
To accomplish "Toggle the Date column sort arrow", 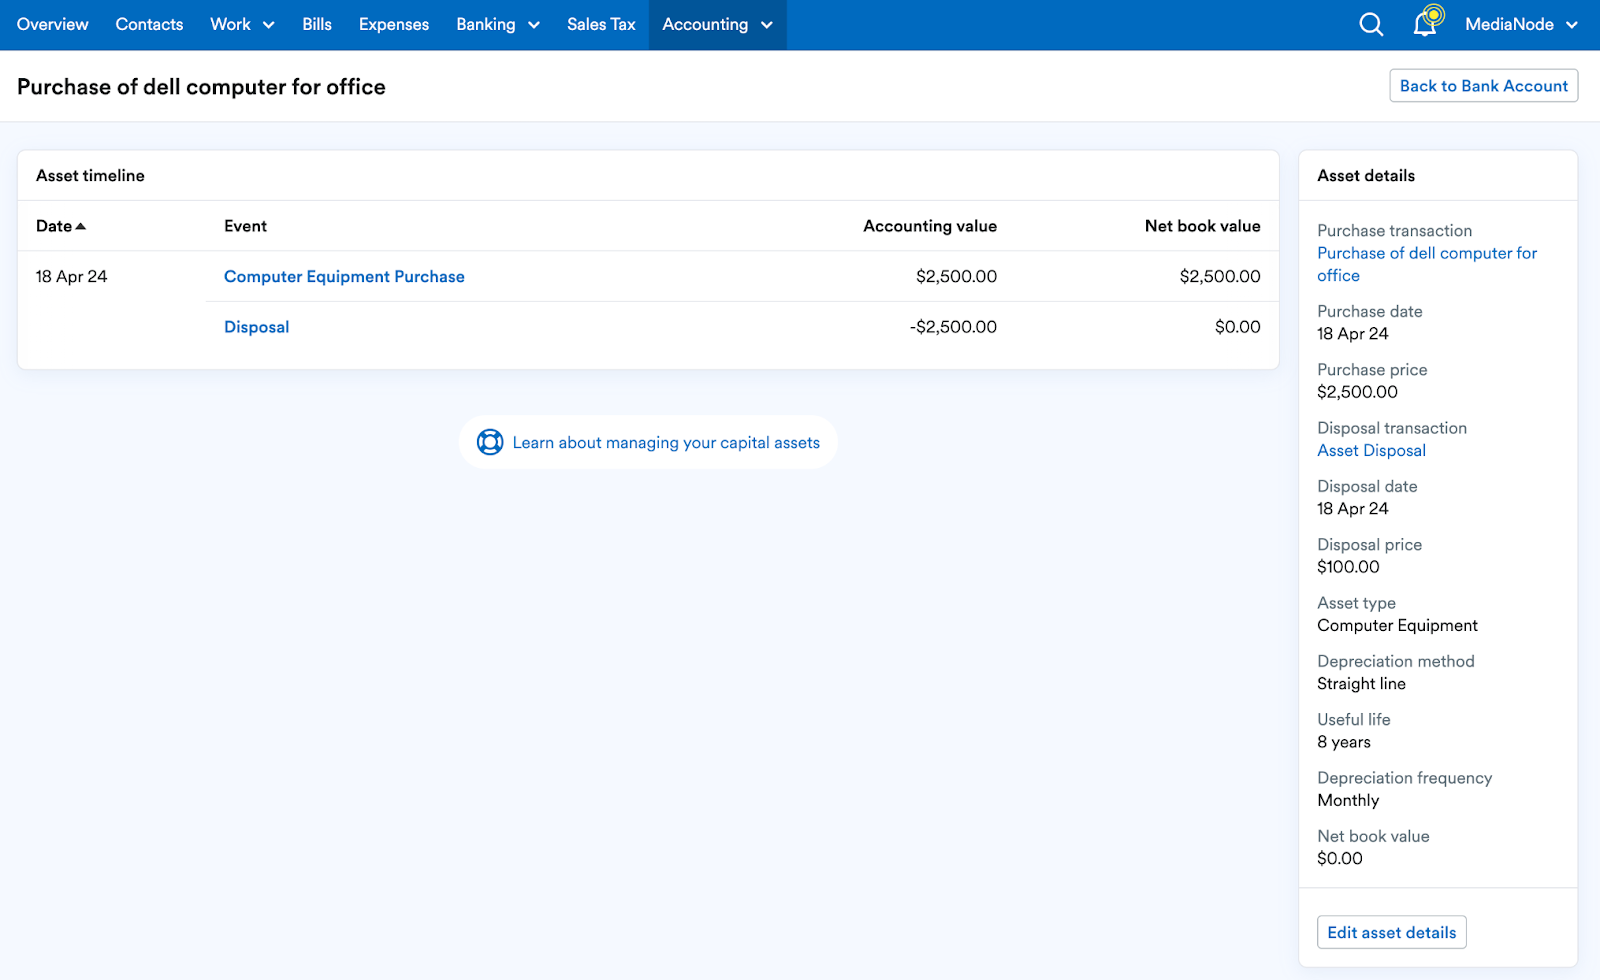I will tap(81, 225).
